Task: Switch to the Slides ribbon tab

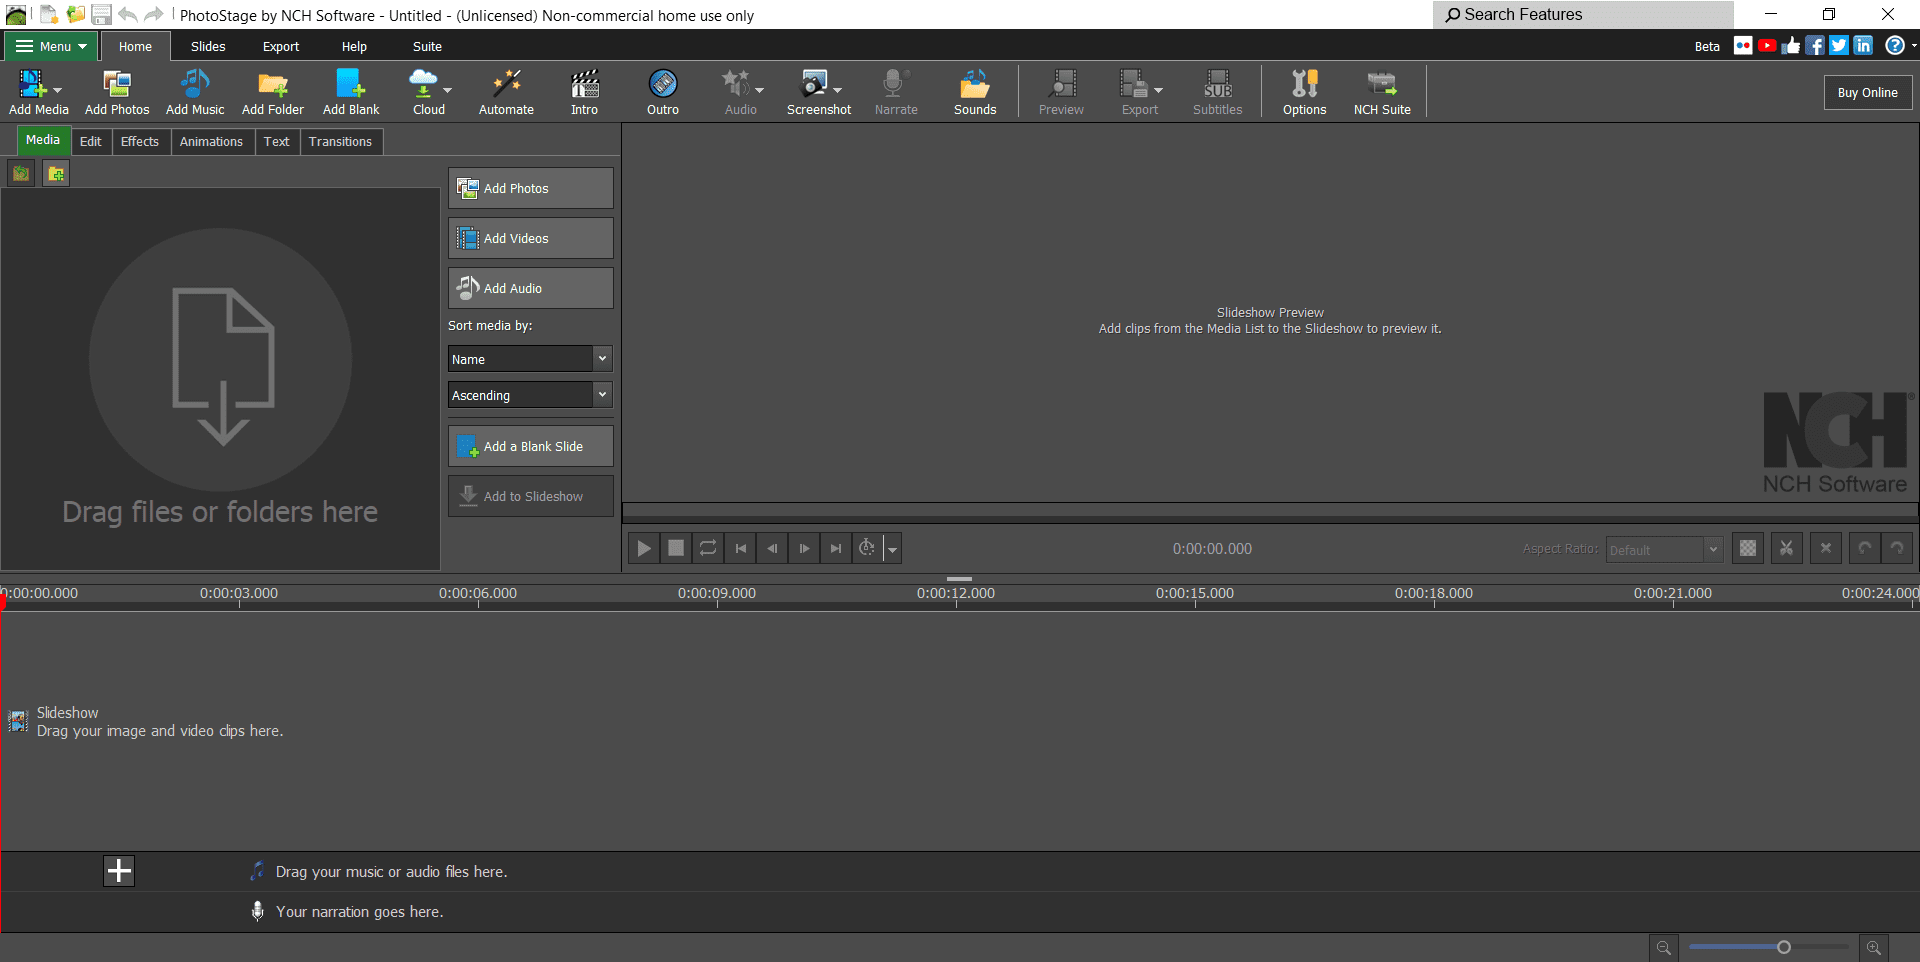Action: click(x=208, y=46)
